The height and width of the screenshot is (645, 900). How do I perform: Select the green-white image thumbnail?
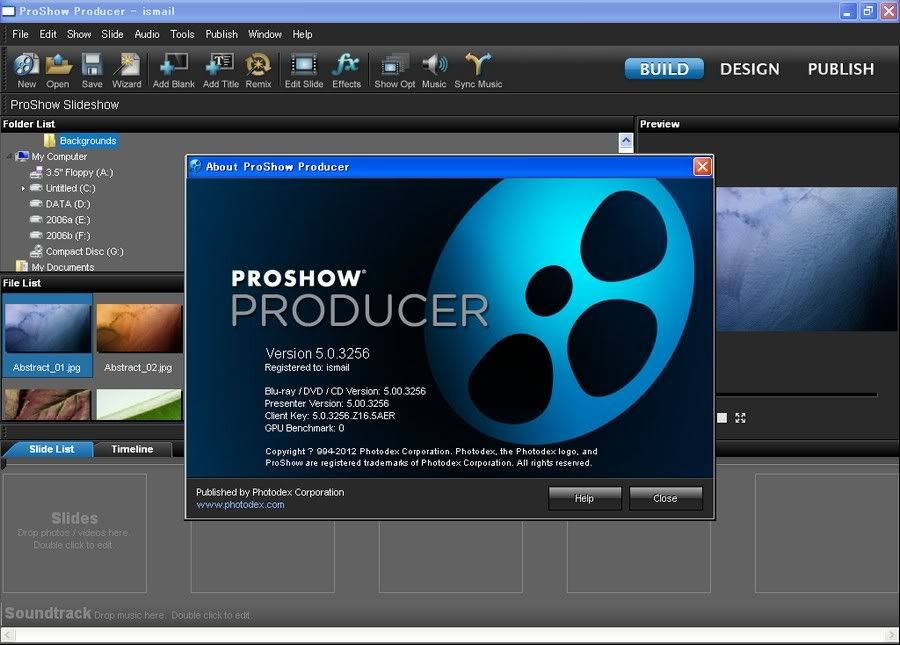pos(139,405)
